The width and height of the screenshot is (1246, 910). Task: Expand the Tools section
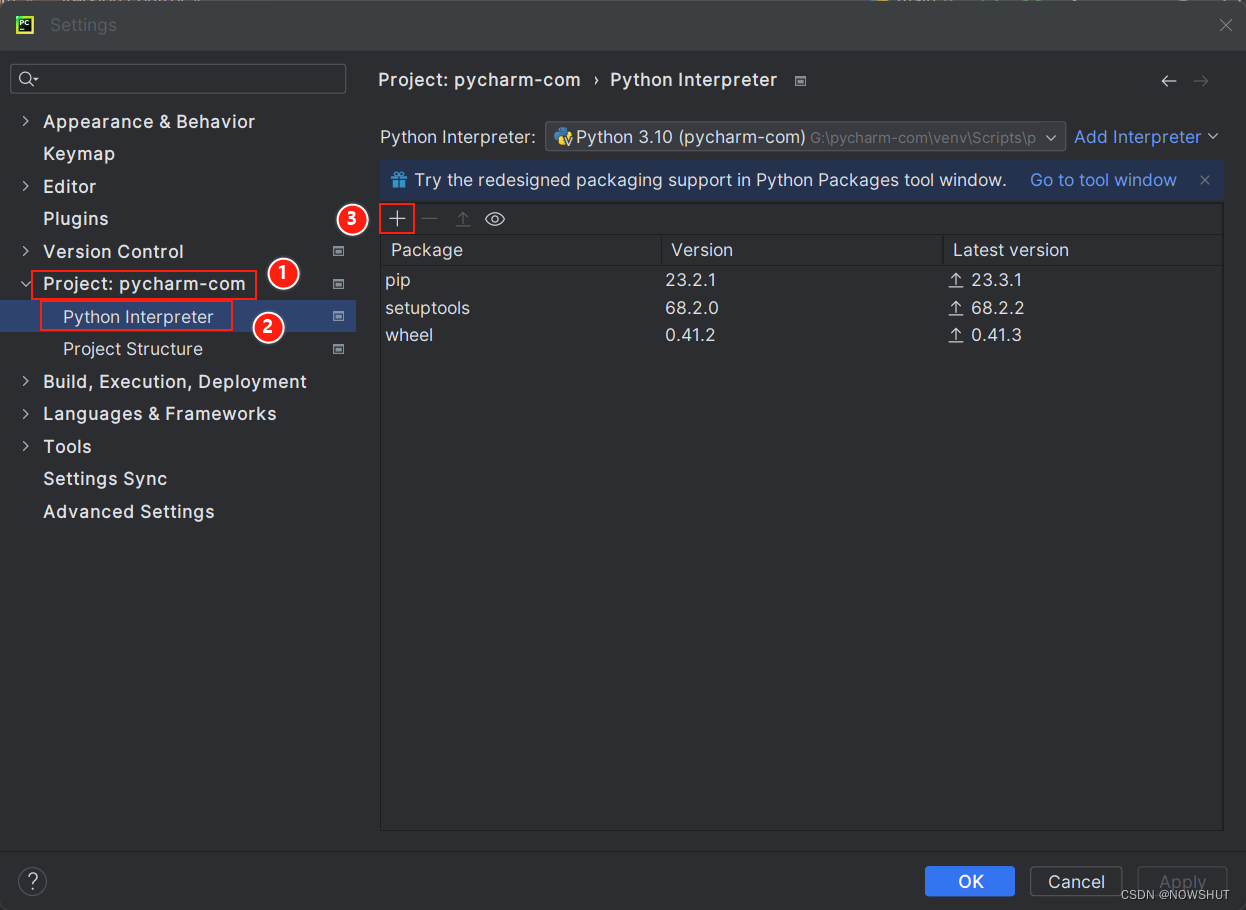click(26, 446)
